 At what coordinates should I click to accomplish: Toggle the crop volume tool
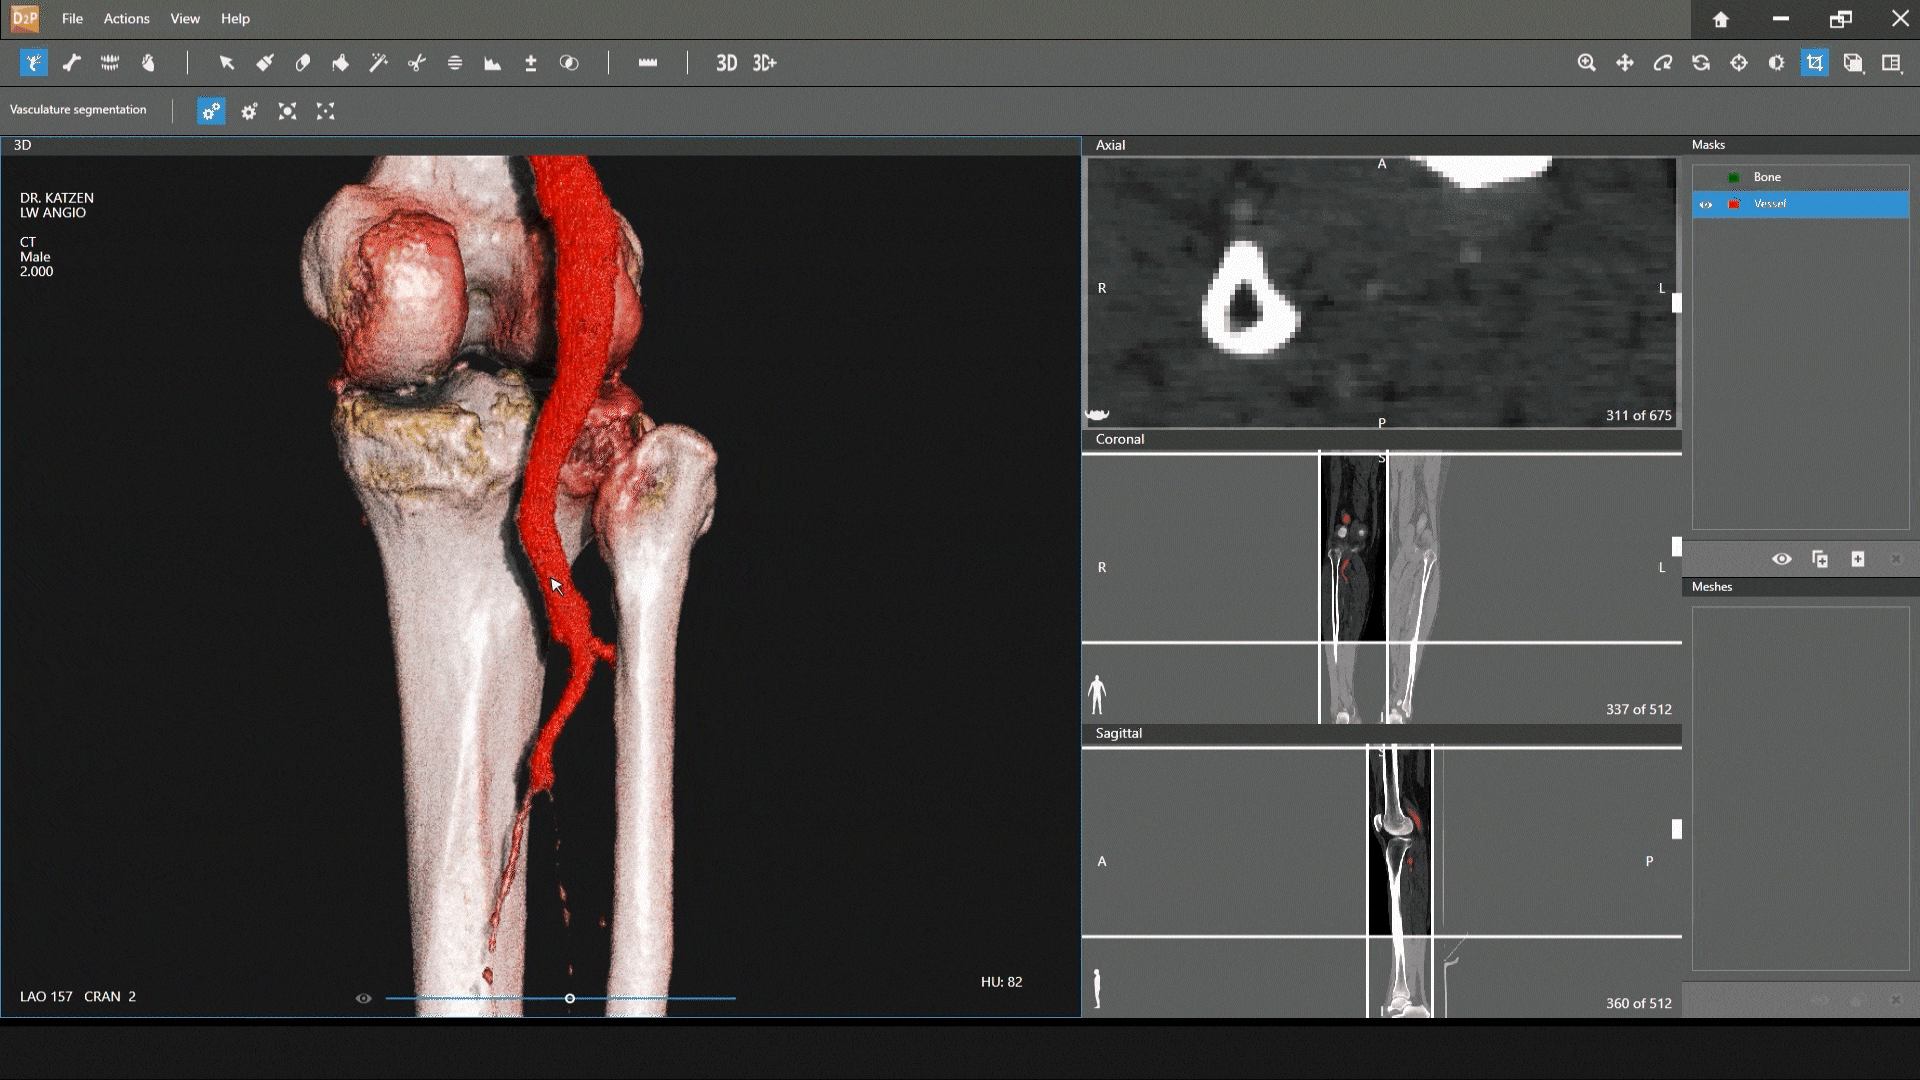[x=1815, y=63]
